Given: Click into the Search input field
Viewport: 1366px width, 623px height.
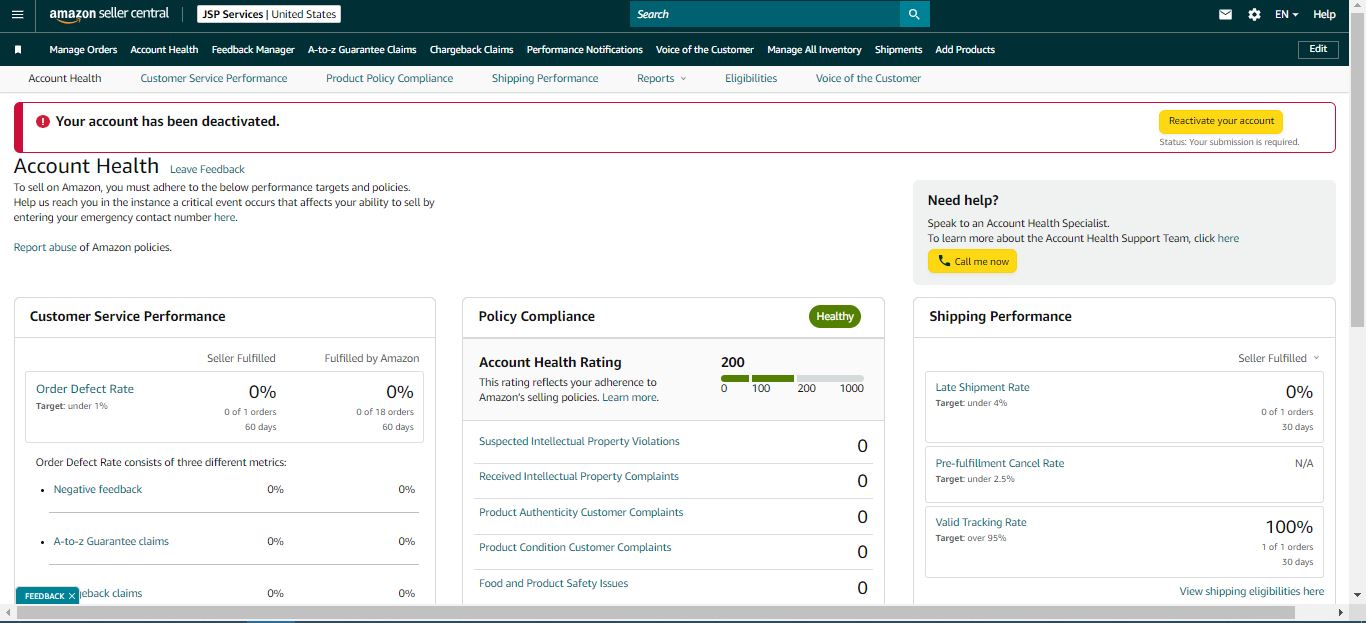Looking at the screenshot, I should (x=765, y=14).
